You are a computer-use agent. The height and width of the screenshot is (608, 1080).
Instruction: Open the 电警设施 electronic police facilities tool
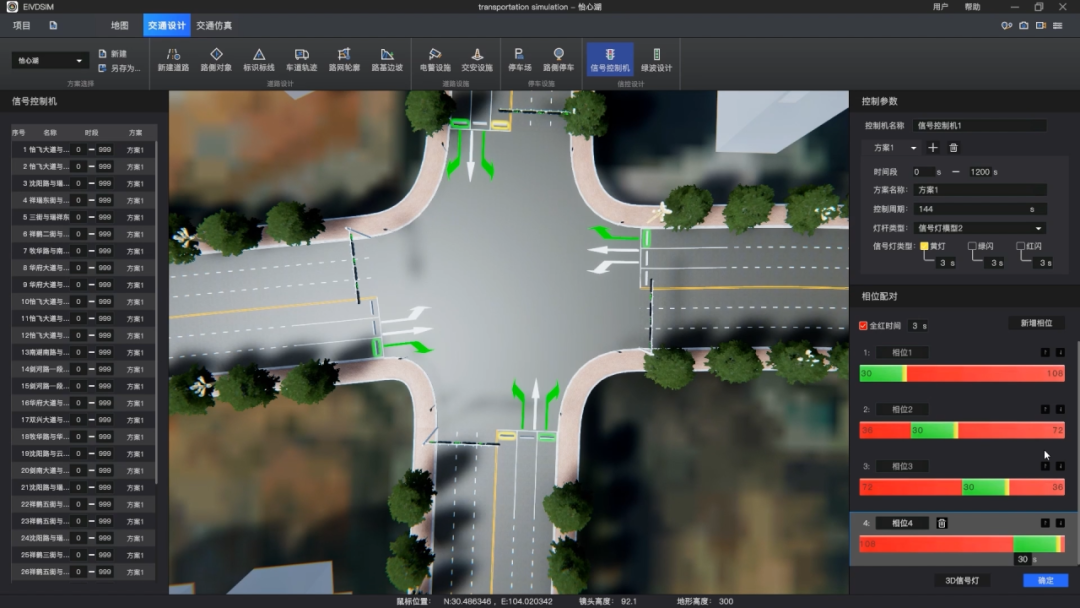435,60
